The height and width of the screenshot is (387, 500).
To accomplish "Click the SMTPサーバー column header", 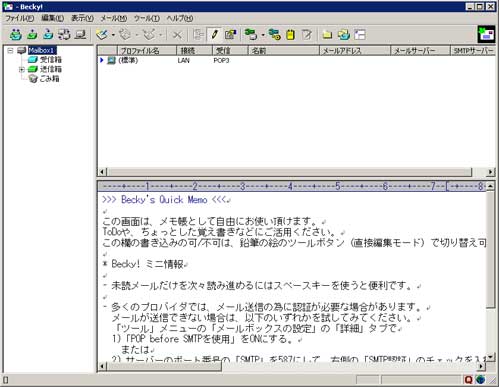I will (473, 51).
